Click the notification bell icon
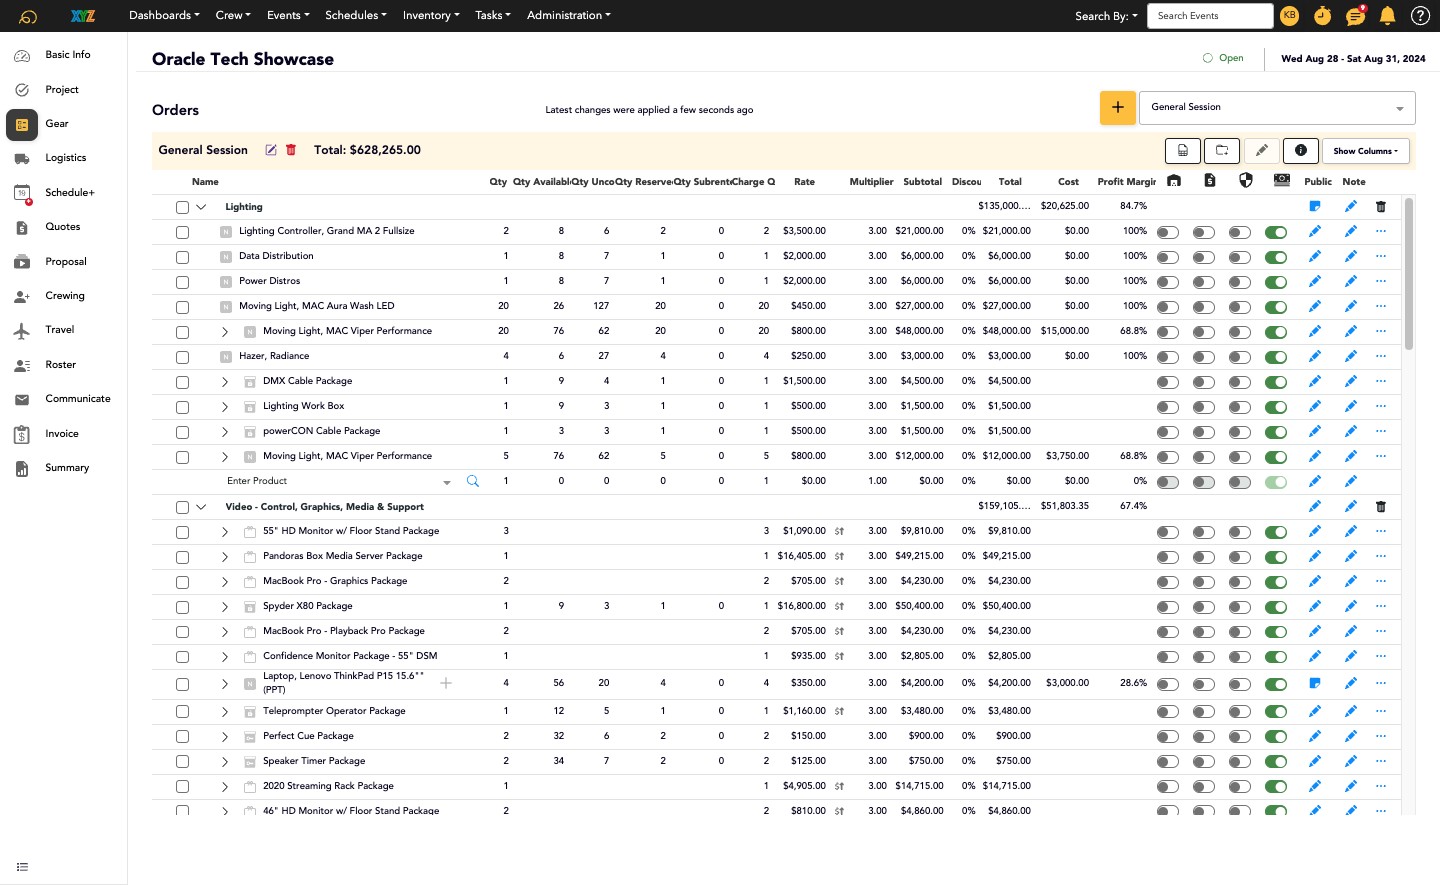Image resolution: width=1440 pixels, height=885 pixels. pos(1387,16)
